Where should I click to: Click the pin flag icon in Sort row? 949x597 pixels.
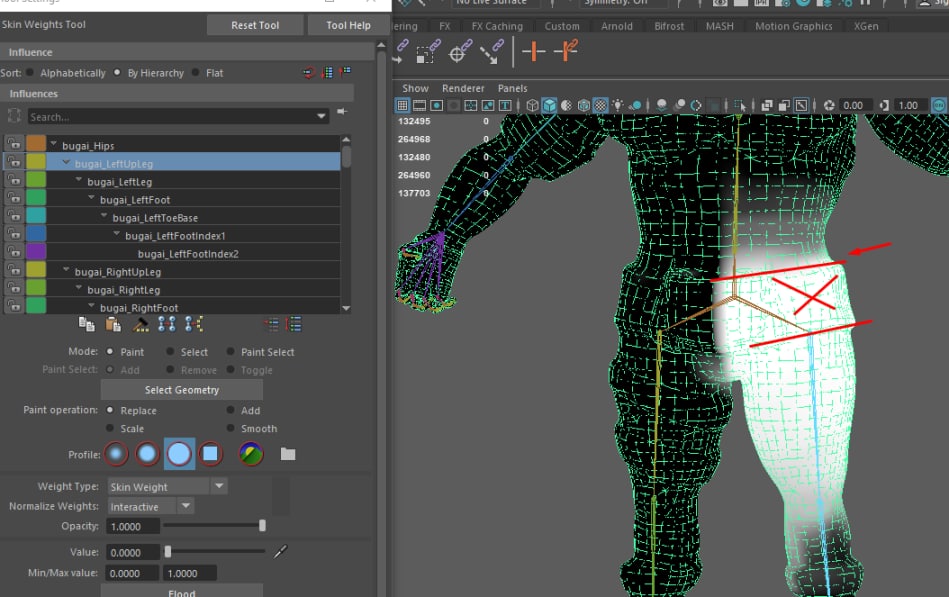(346, 72)
